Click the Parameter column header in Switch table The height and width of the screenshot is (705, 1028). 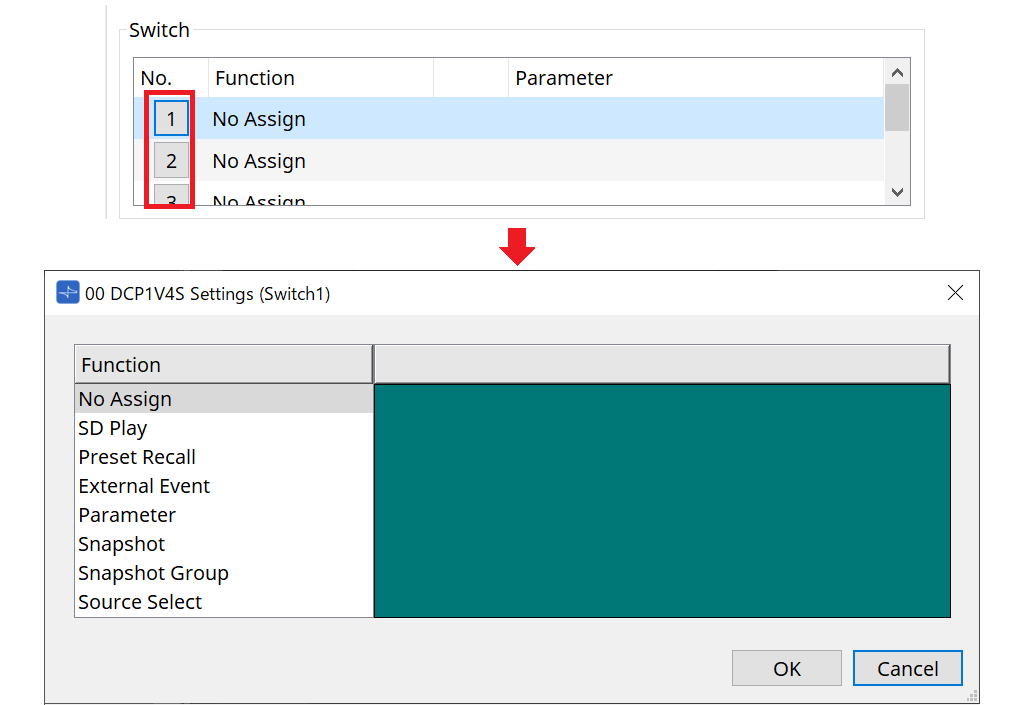564,78
